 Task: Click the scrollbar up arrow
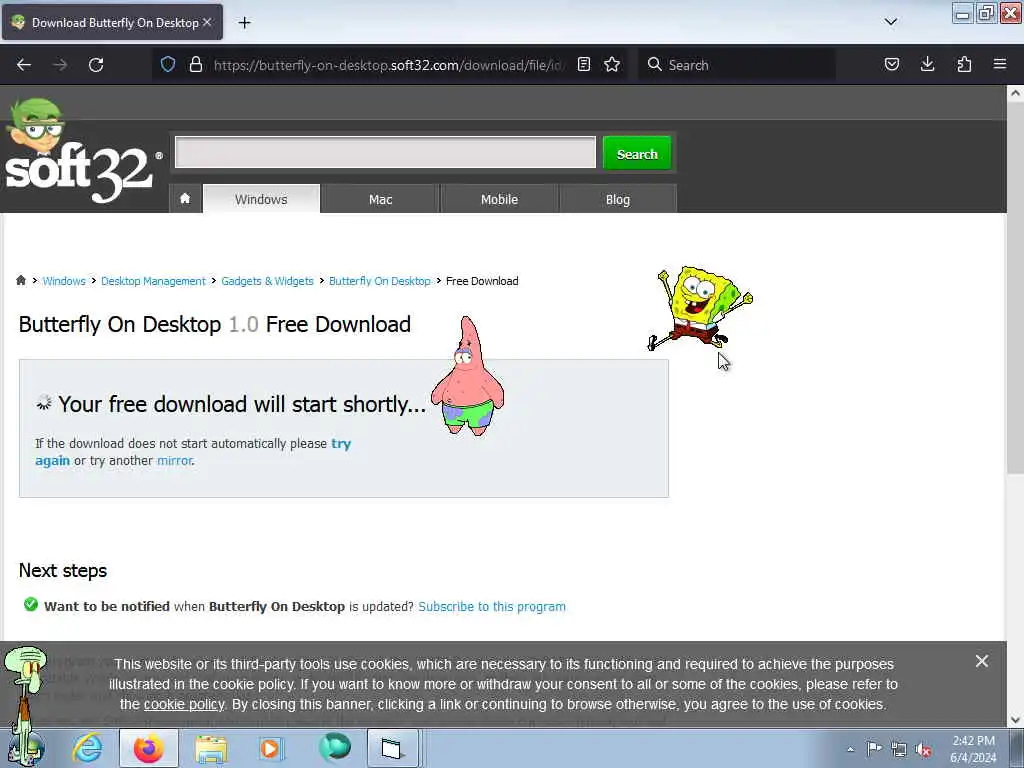tap(1015, 93)
